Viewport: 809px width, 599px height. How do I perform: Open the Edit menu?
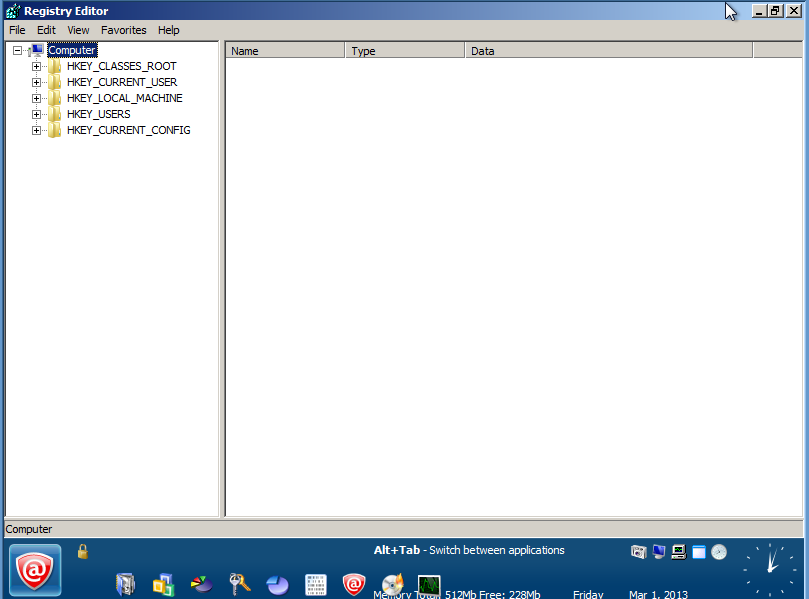click(x=46, y=30)
